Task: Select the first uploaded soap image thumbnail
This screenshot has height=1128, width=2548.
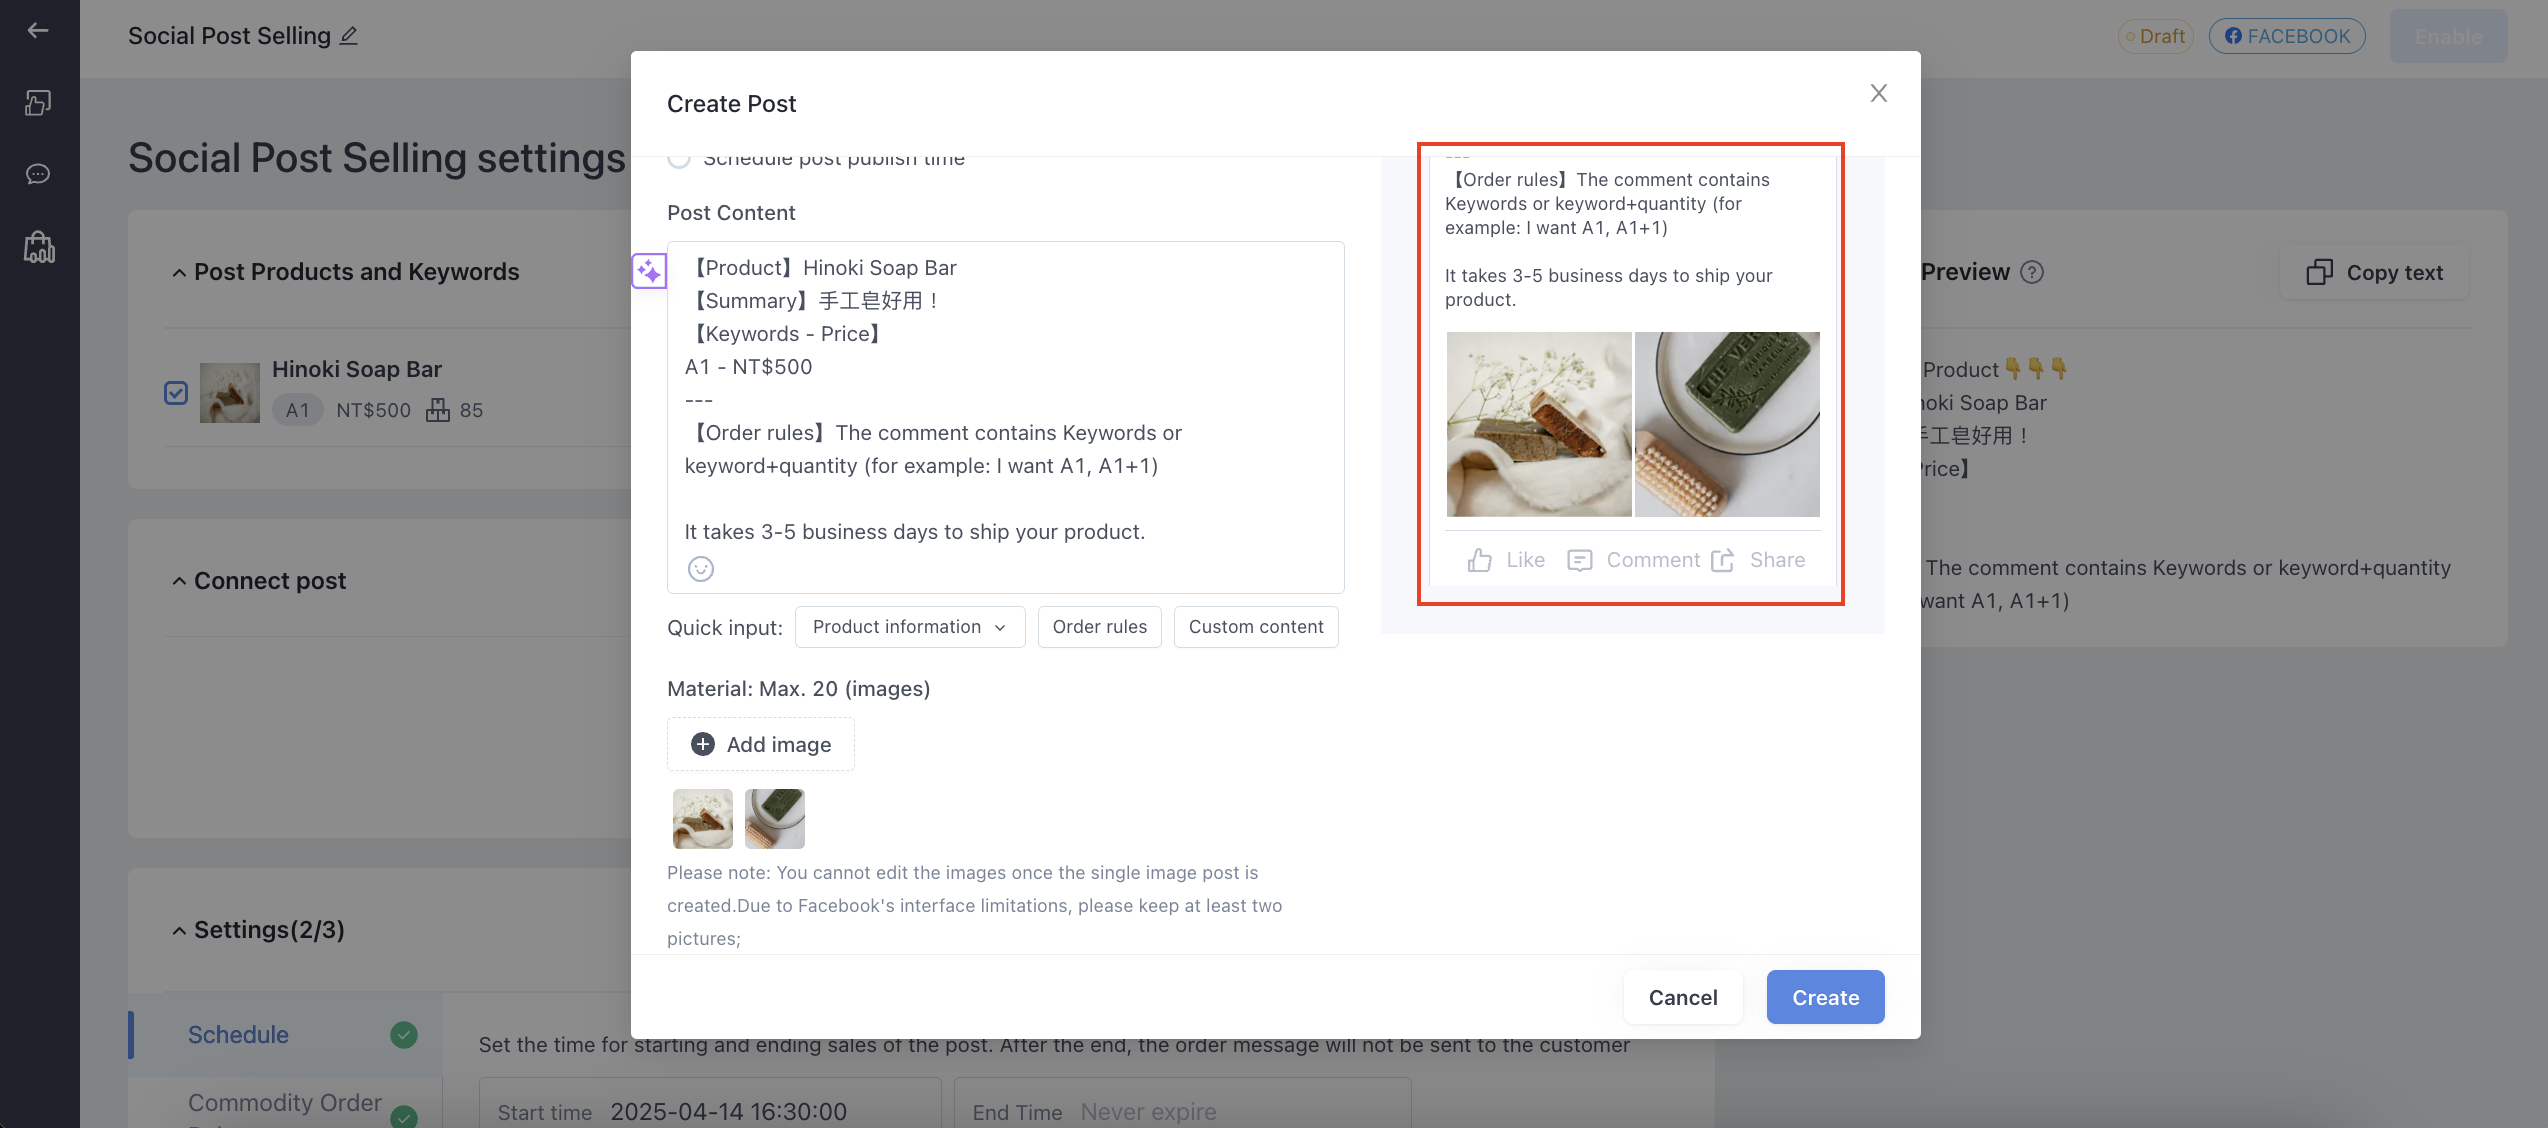Action: click(703, 819)
